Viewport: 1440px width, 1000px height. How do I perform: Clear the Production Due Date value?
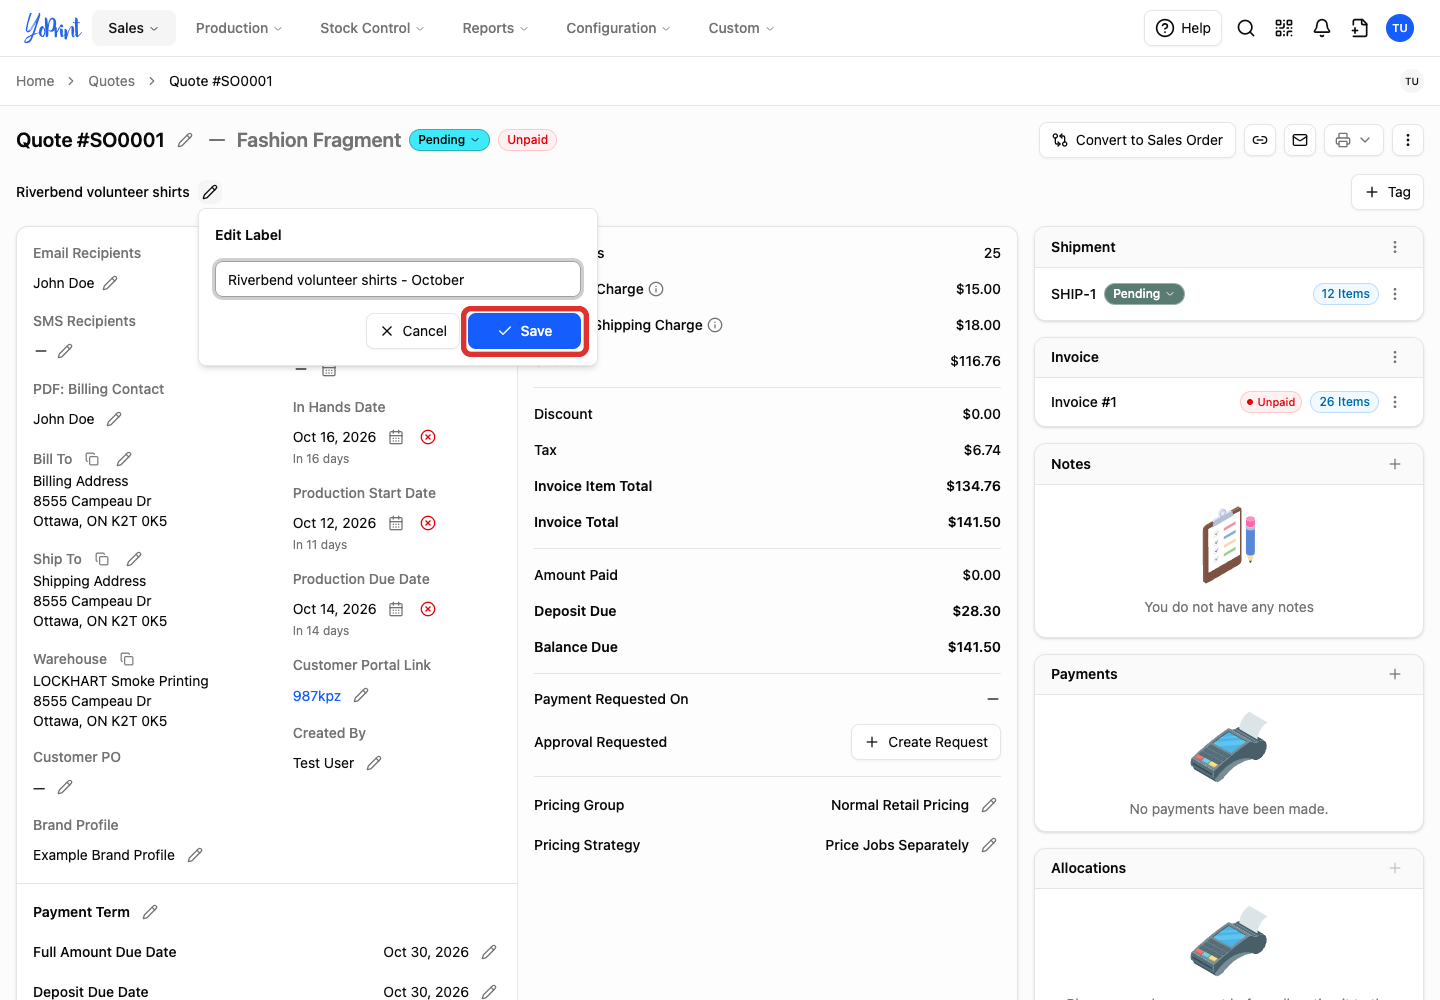click(x=428, y=609)
